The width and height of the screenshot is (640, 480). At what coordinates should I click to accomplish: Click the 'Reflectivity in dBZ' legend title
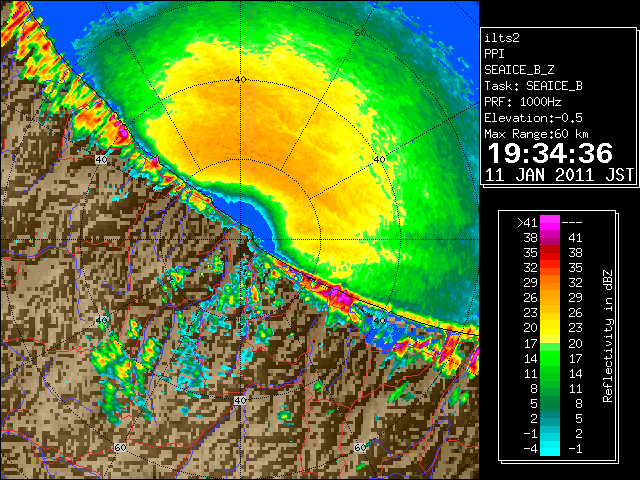[x=608, y=336]
